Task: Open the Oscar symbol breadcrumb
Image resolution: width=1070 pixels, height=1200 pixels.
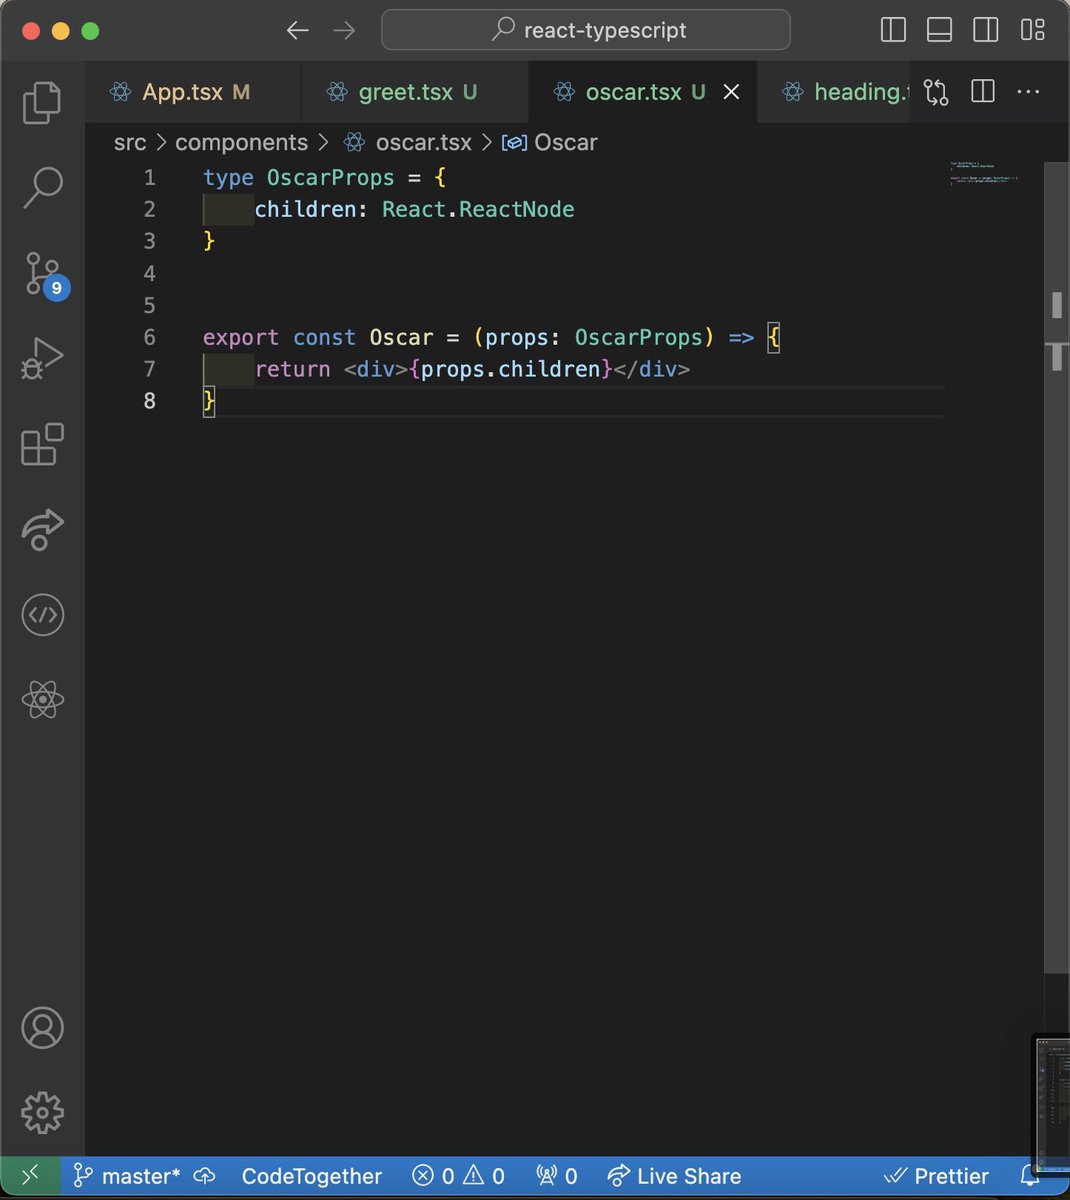Action: pyautogui.click(x=550, y=143)
